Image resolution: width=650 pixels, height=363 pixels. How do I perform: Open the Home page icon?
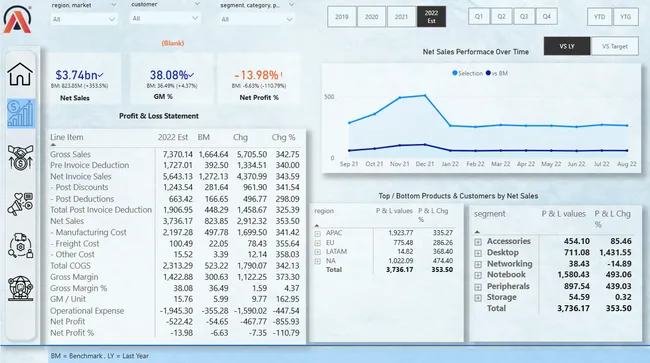tap(20, 75)
